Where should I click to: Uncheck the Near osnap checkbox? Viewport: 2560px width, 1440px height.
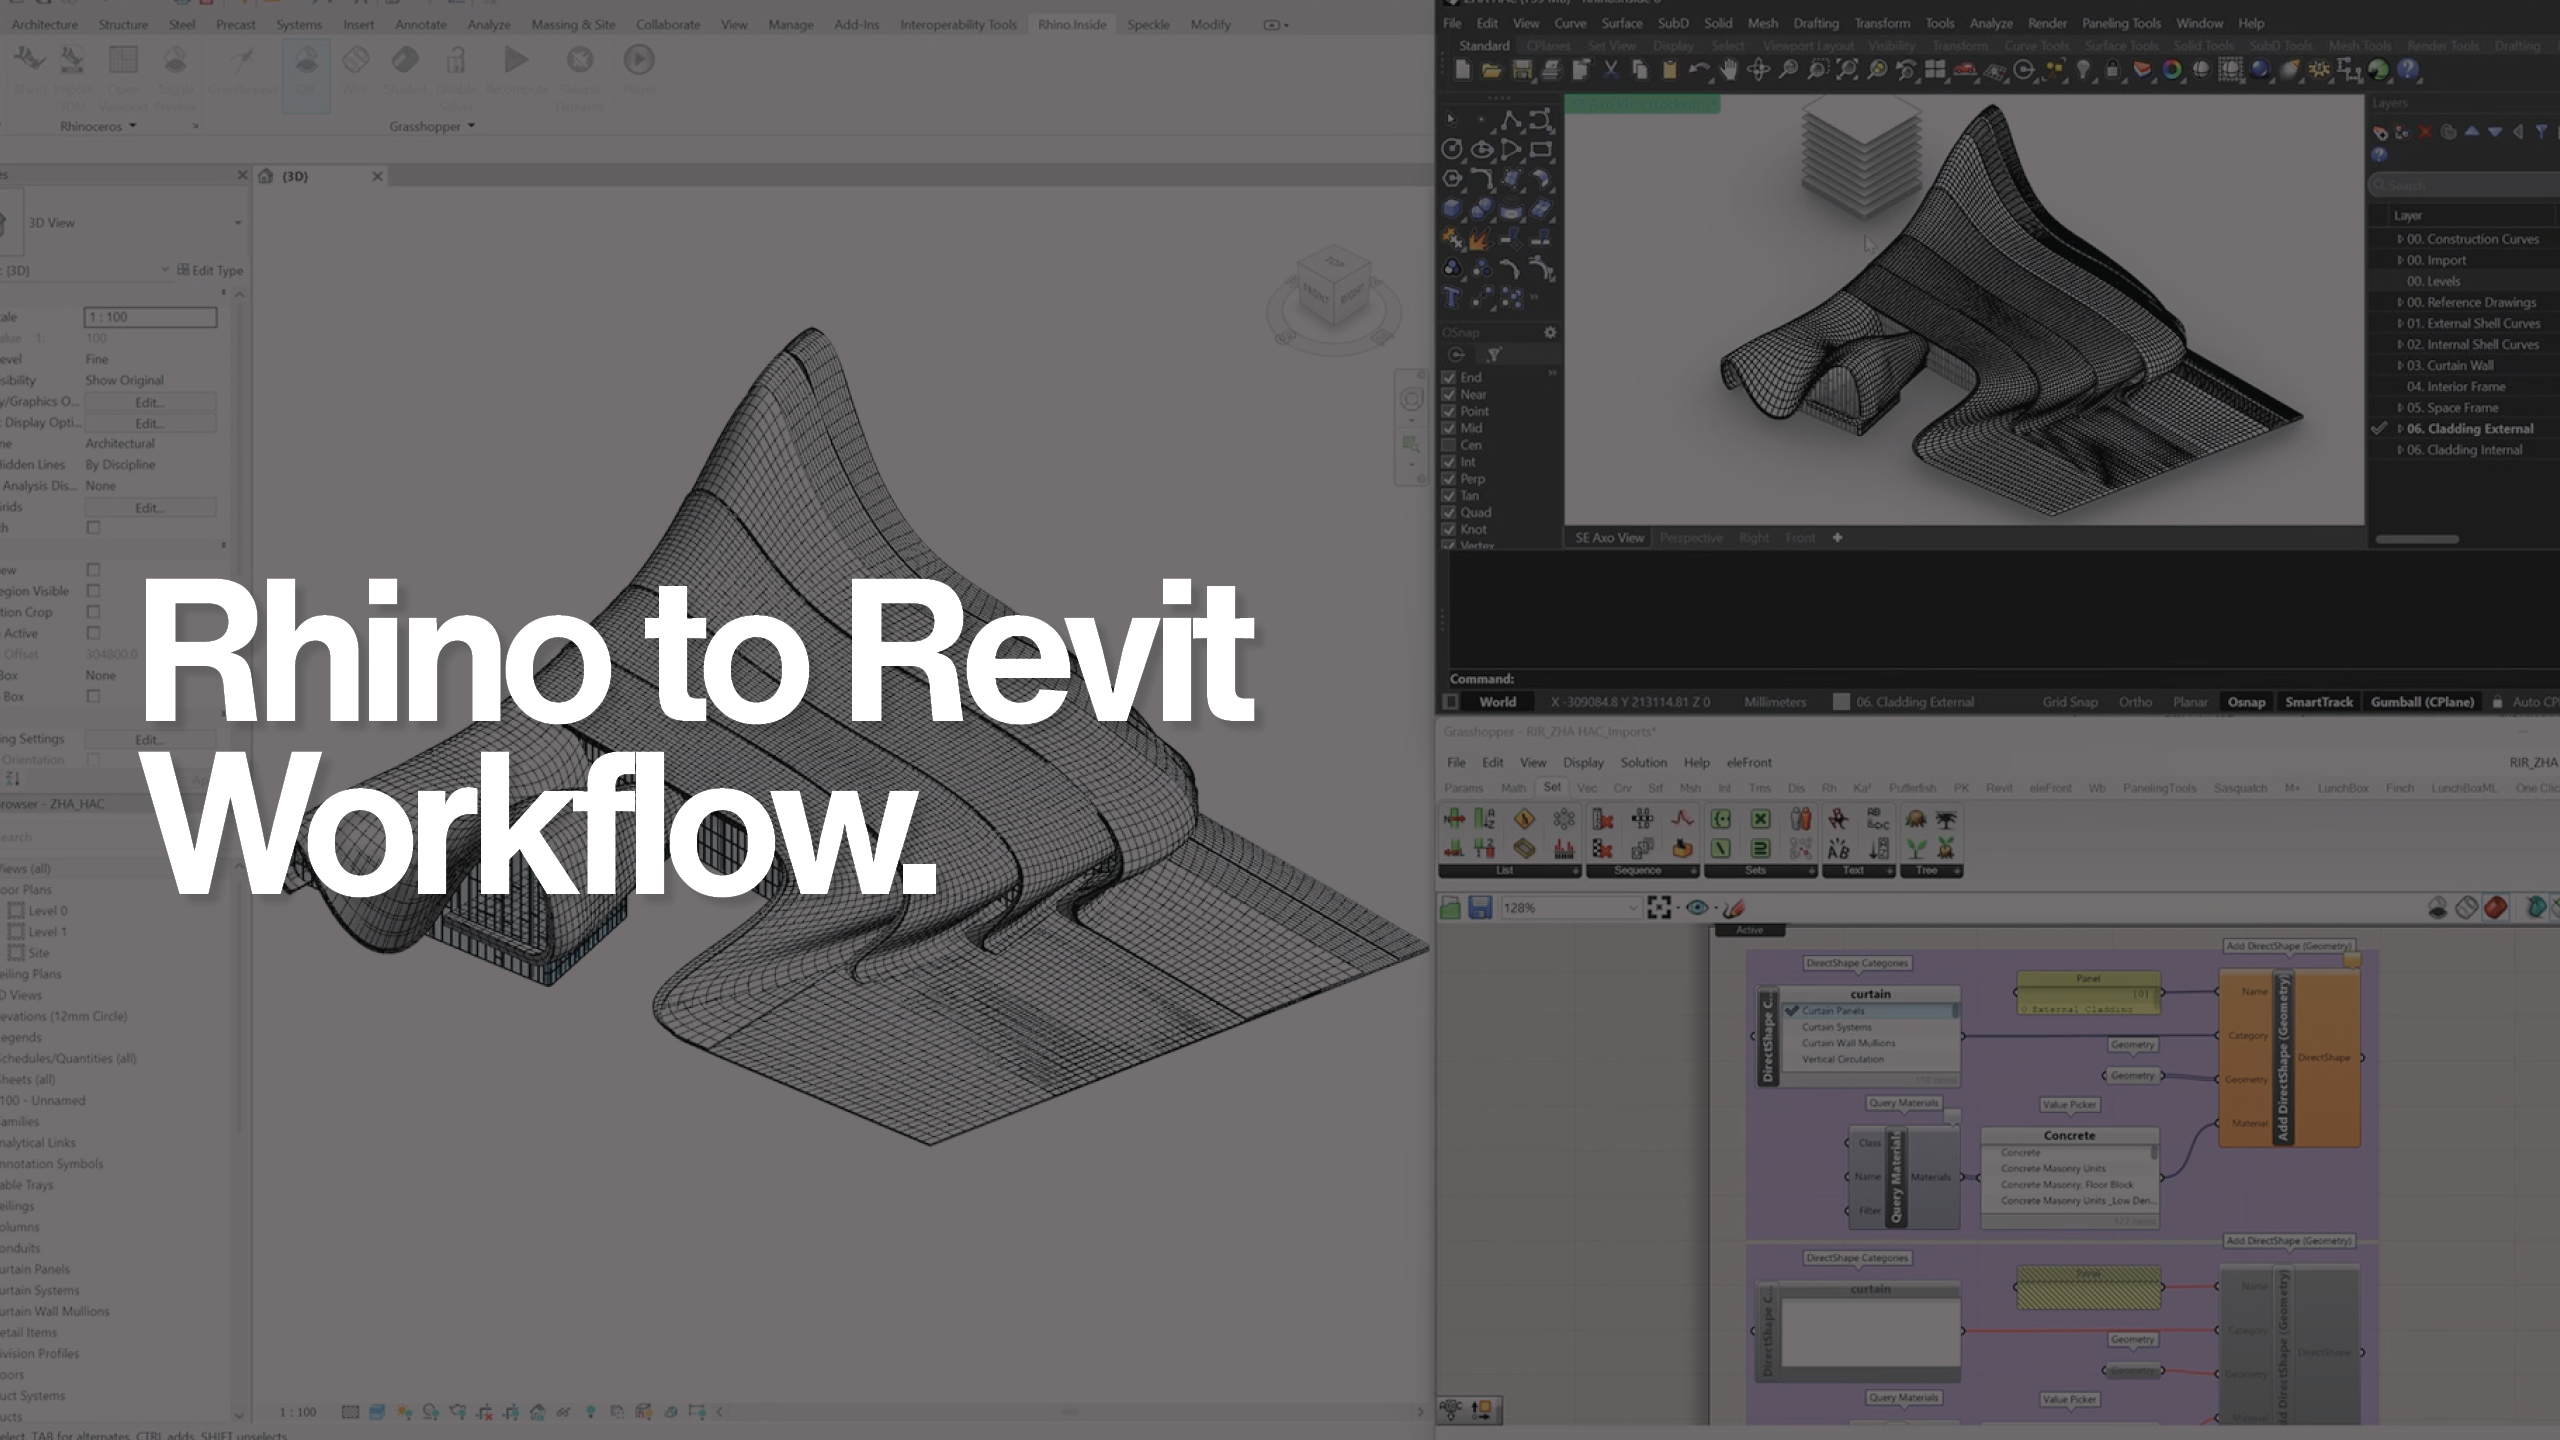tap(1449, 394)
